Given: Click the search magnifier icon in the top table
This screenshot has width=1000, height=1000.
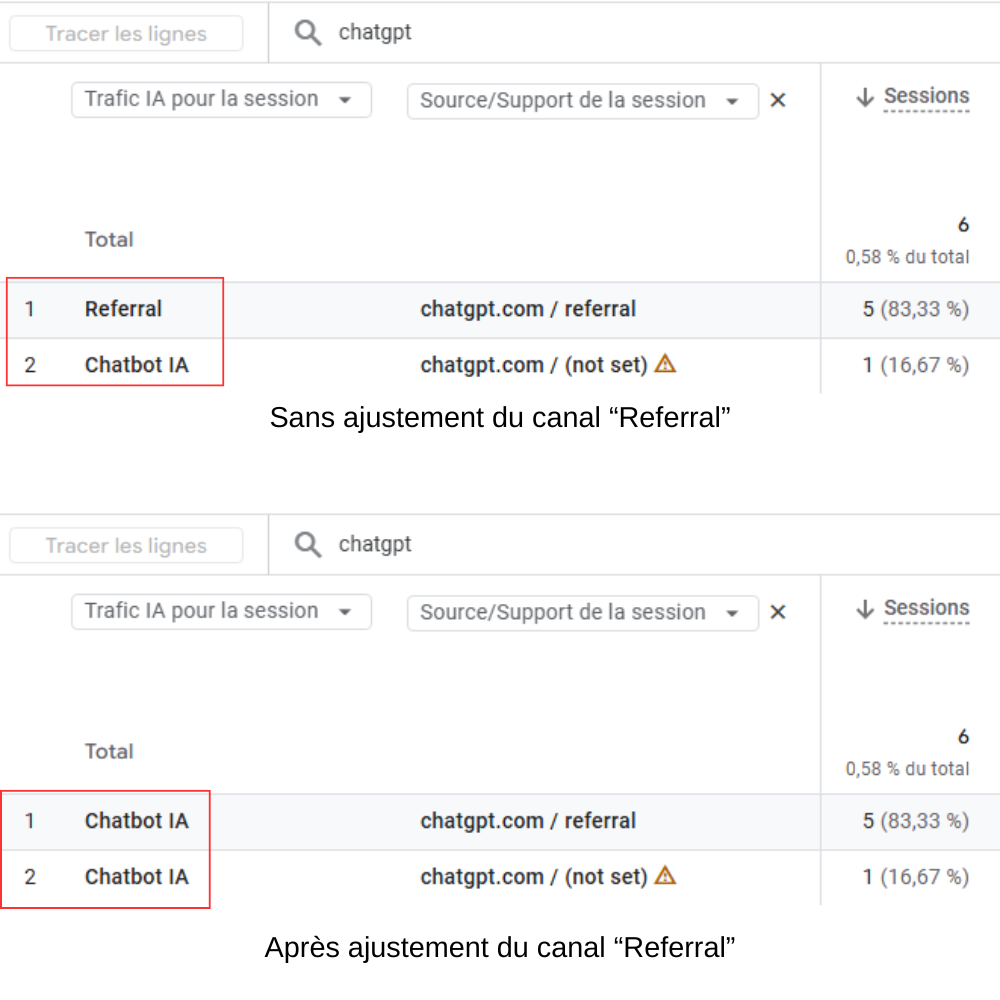Looking at the screenshot, I should tap(307, 32).
